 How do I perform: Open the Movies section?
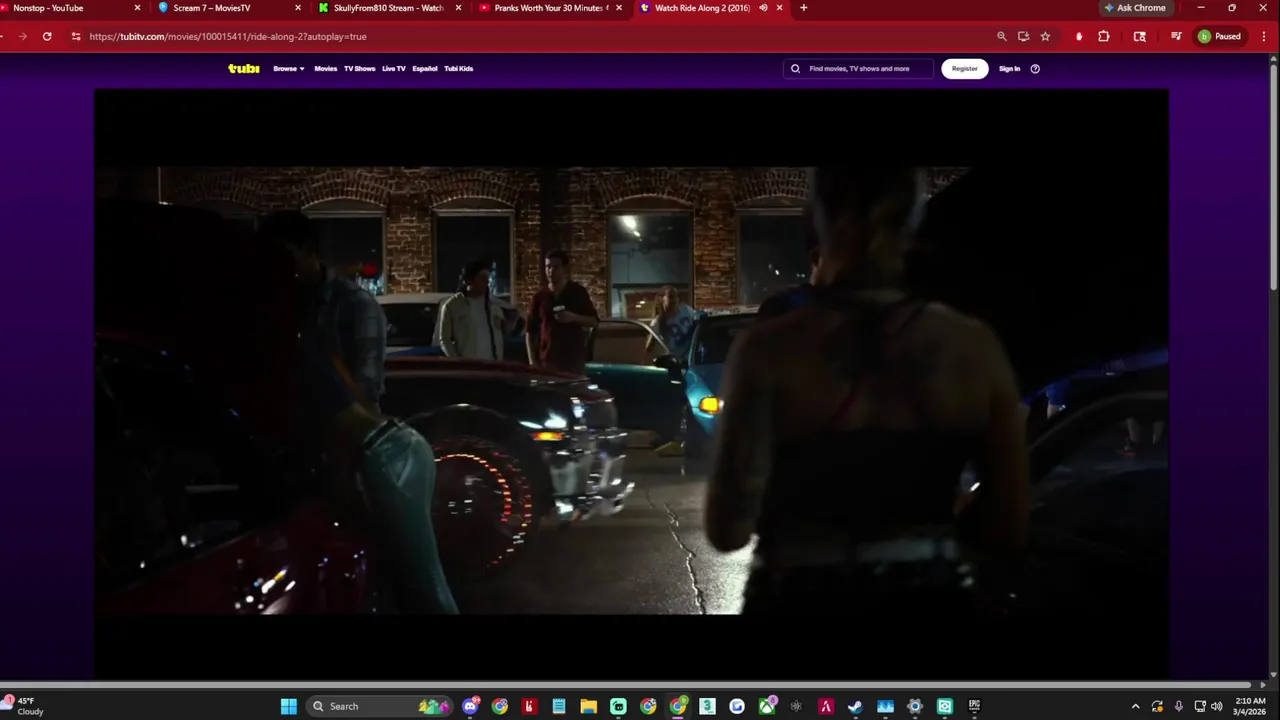pos(326,69)
